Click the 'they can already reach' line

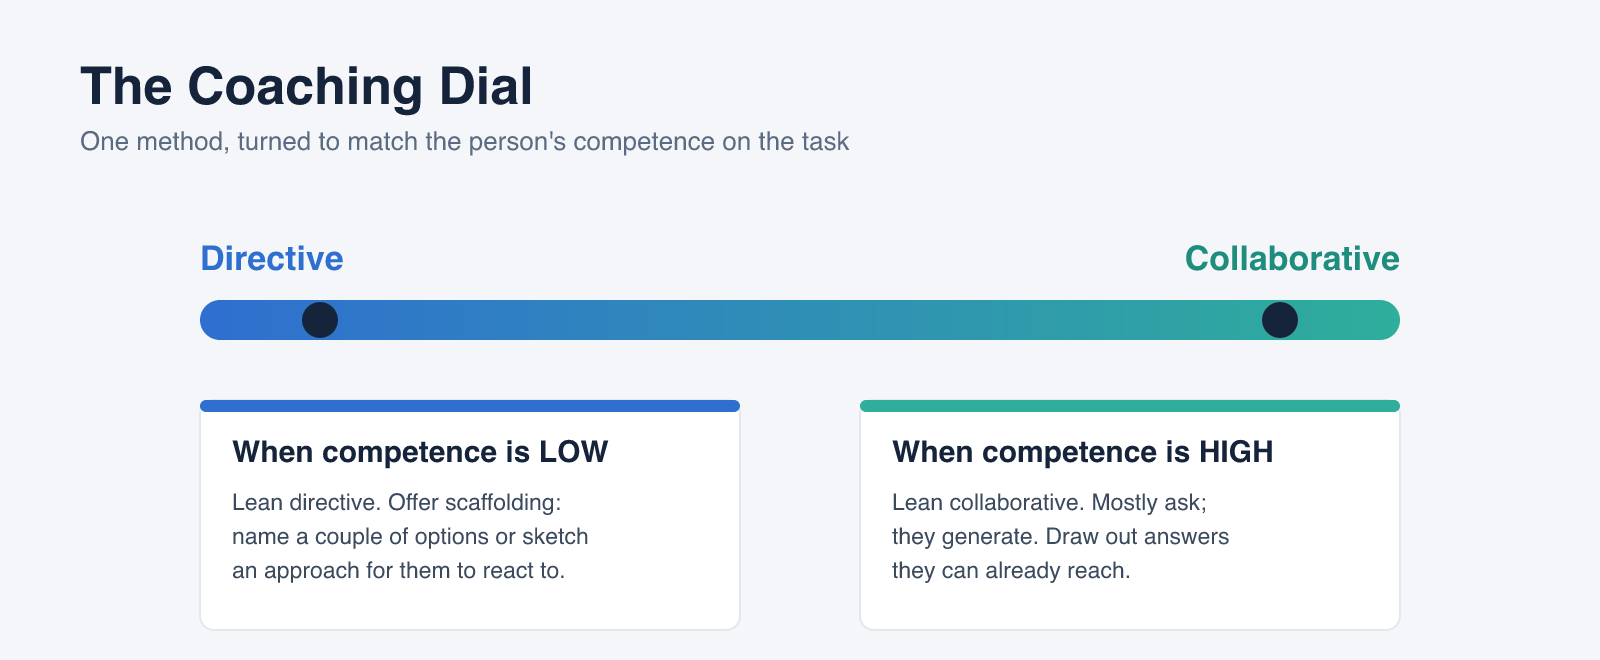1011,570
